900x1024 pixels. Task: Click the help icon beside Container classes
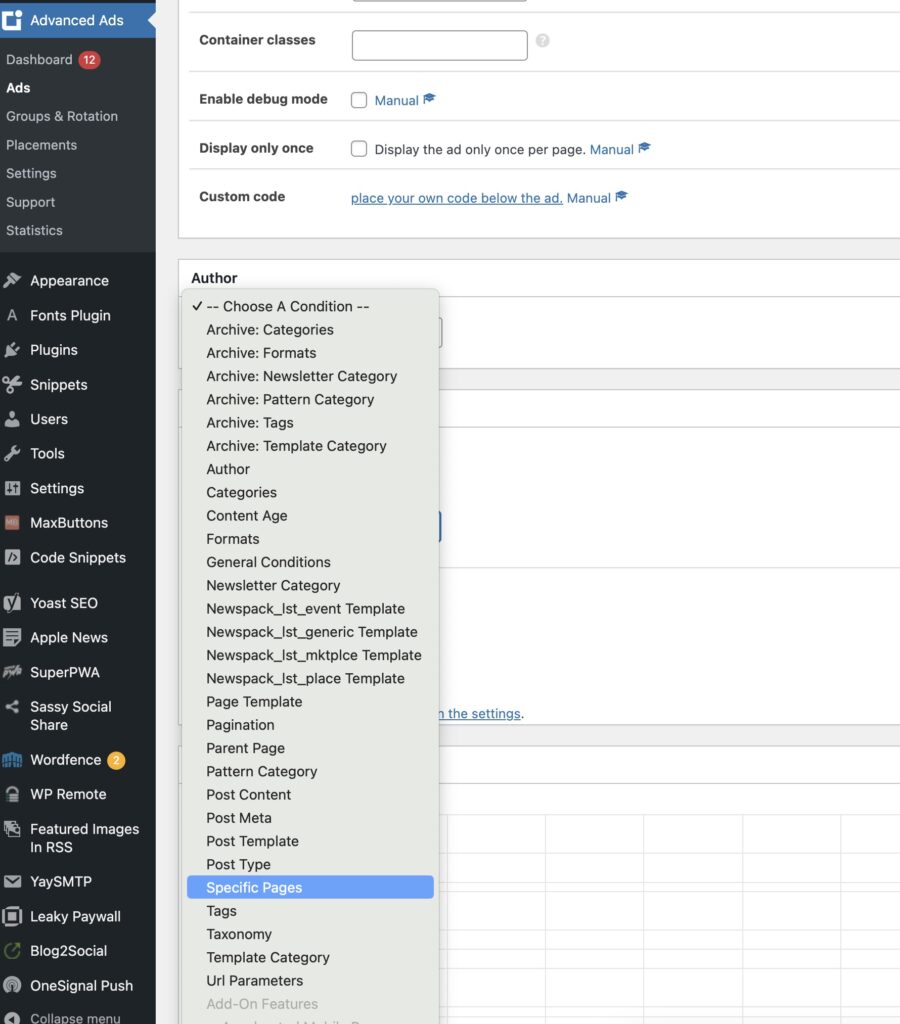543,41
